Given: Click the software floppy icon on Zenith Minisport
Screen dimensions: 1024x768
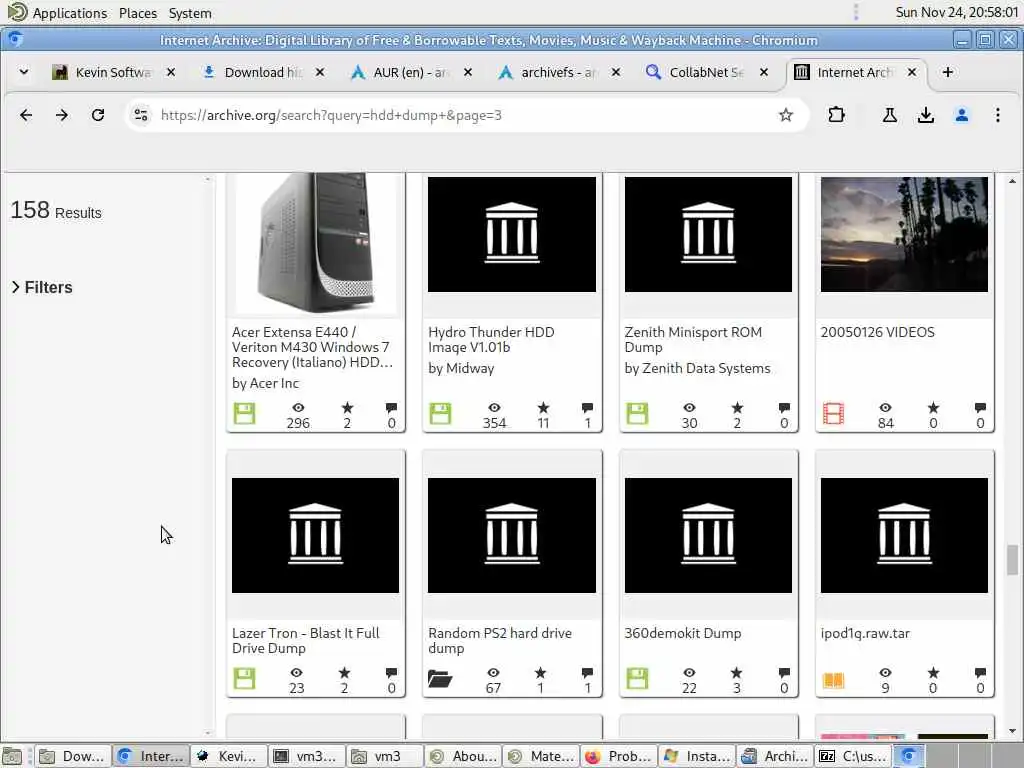Looking at the screenshot, I should pyautogui.click(x=637, y=413).
